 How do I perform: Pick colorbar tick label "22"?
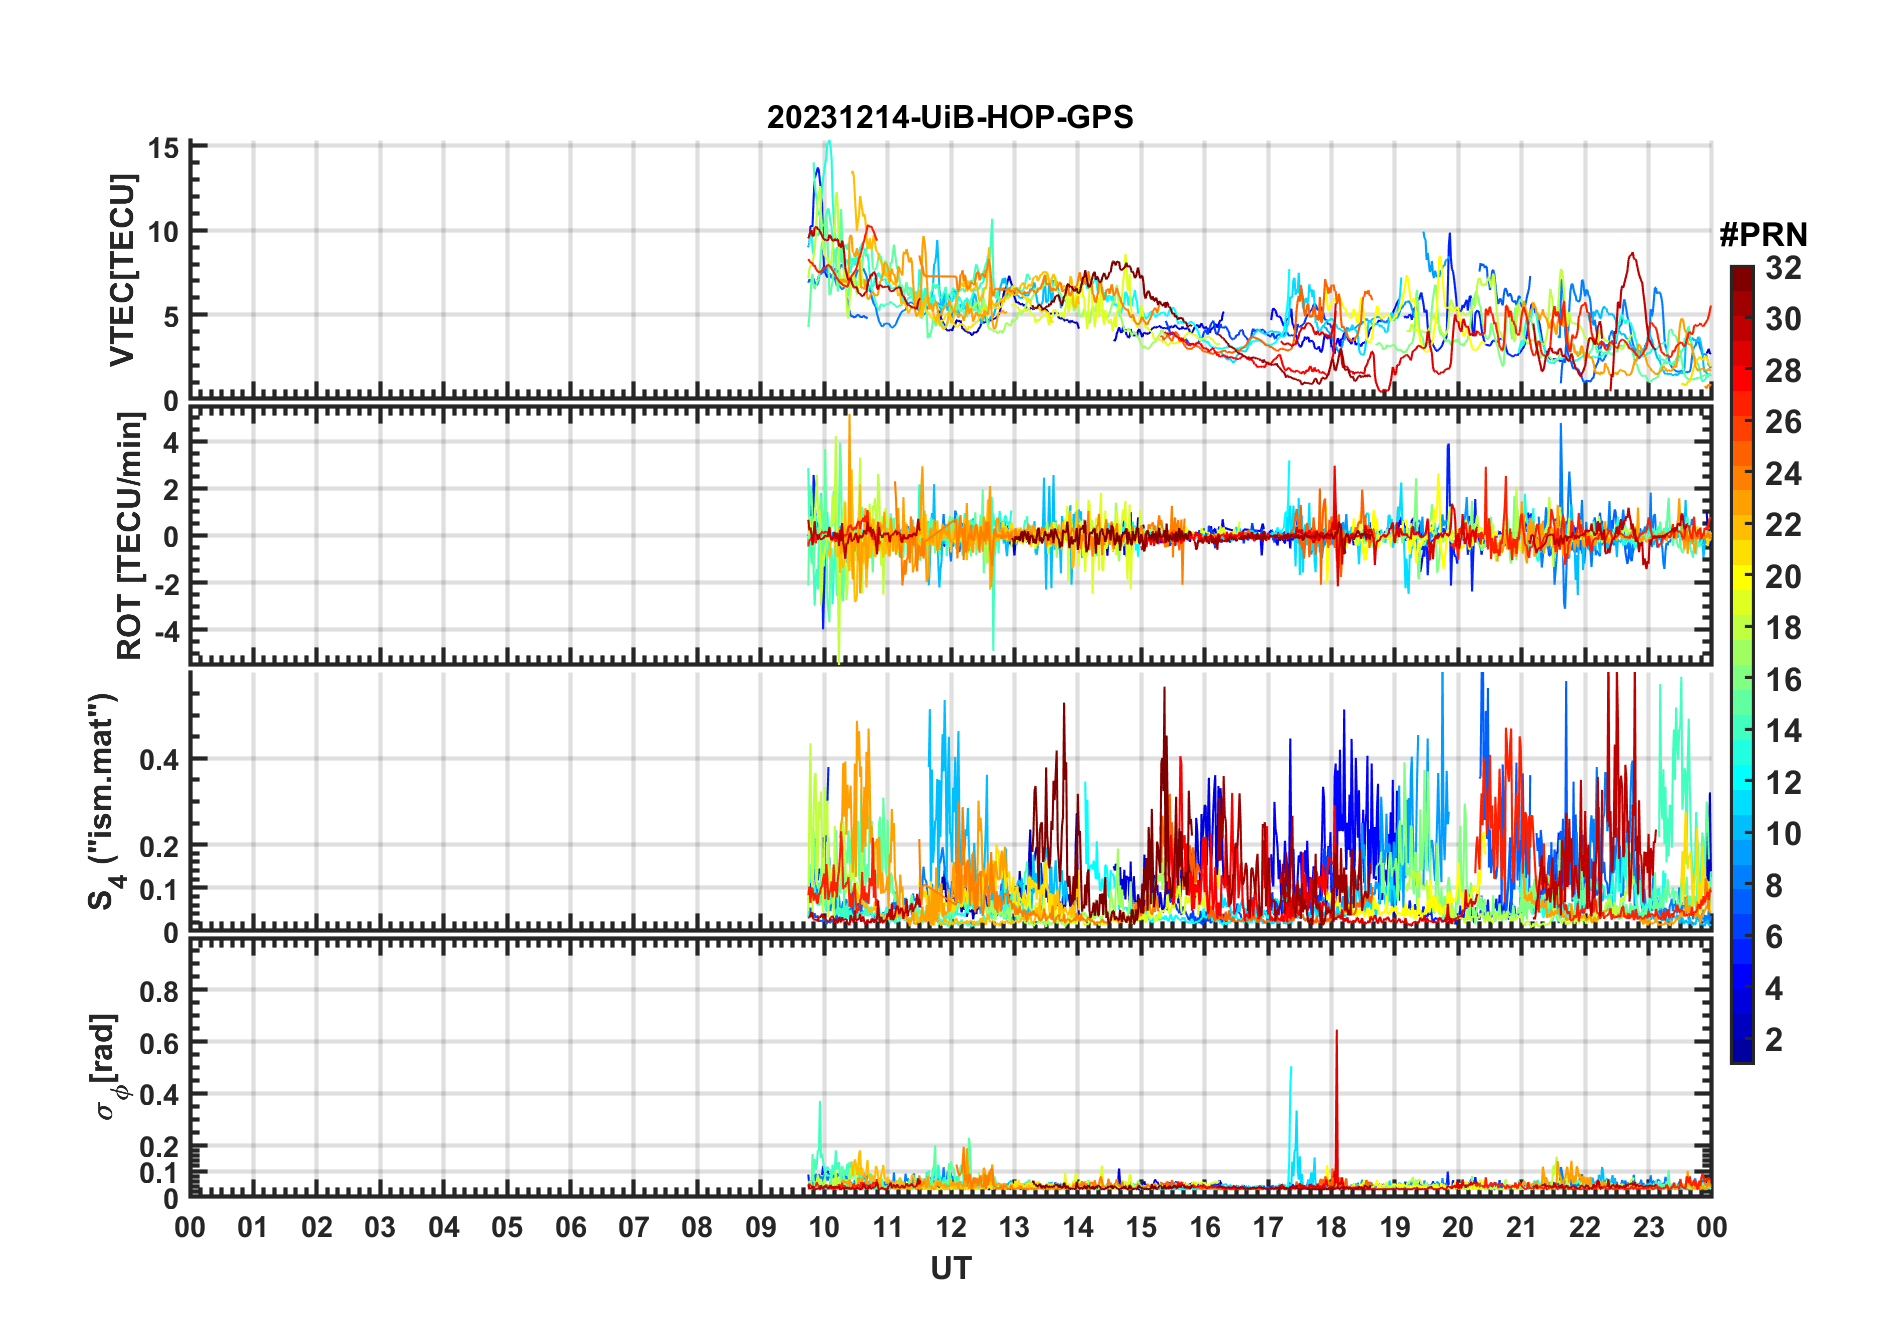pyautogui.click(x=1783, y=525)
